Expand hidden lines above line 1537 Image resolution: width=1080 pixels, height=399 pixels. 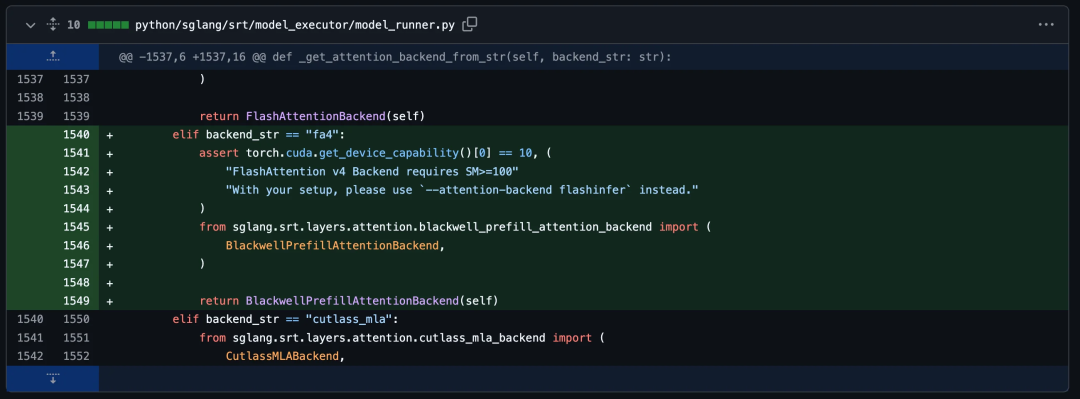pos(53,57)
